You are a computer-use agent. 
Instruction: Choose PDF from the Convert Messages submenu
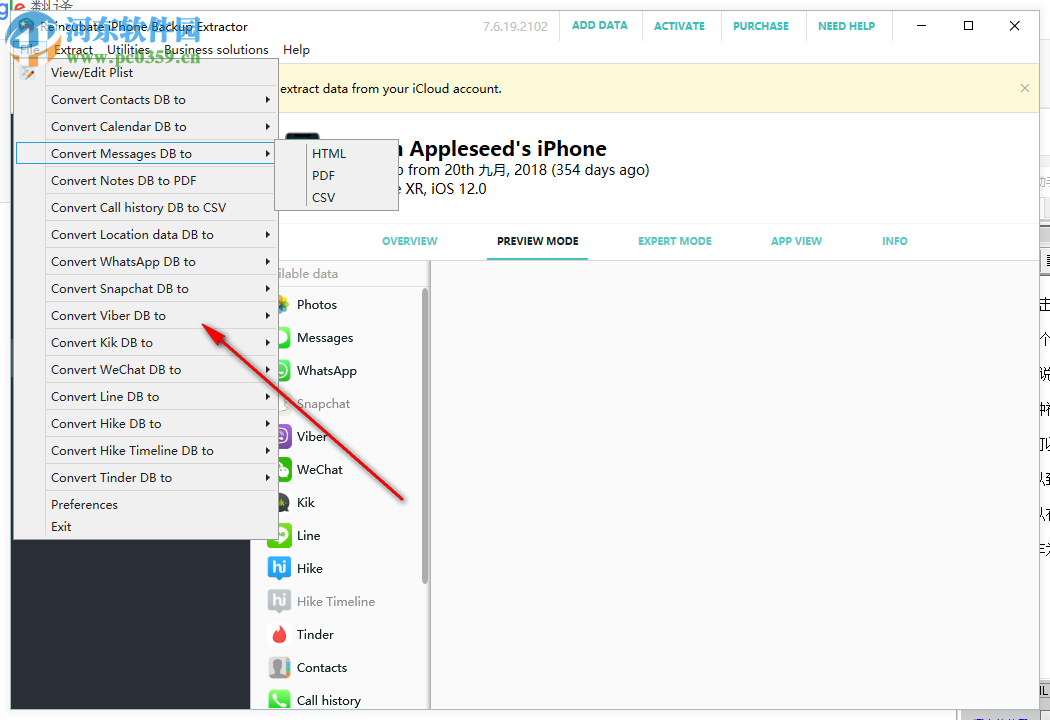(x=322, y=175)
